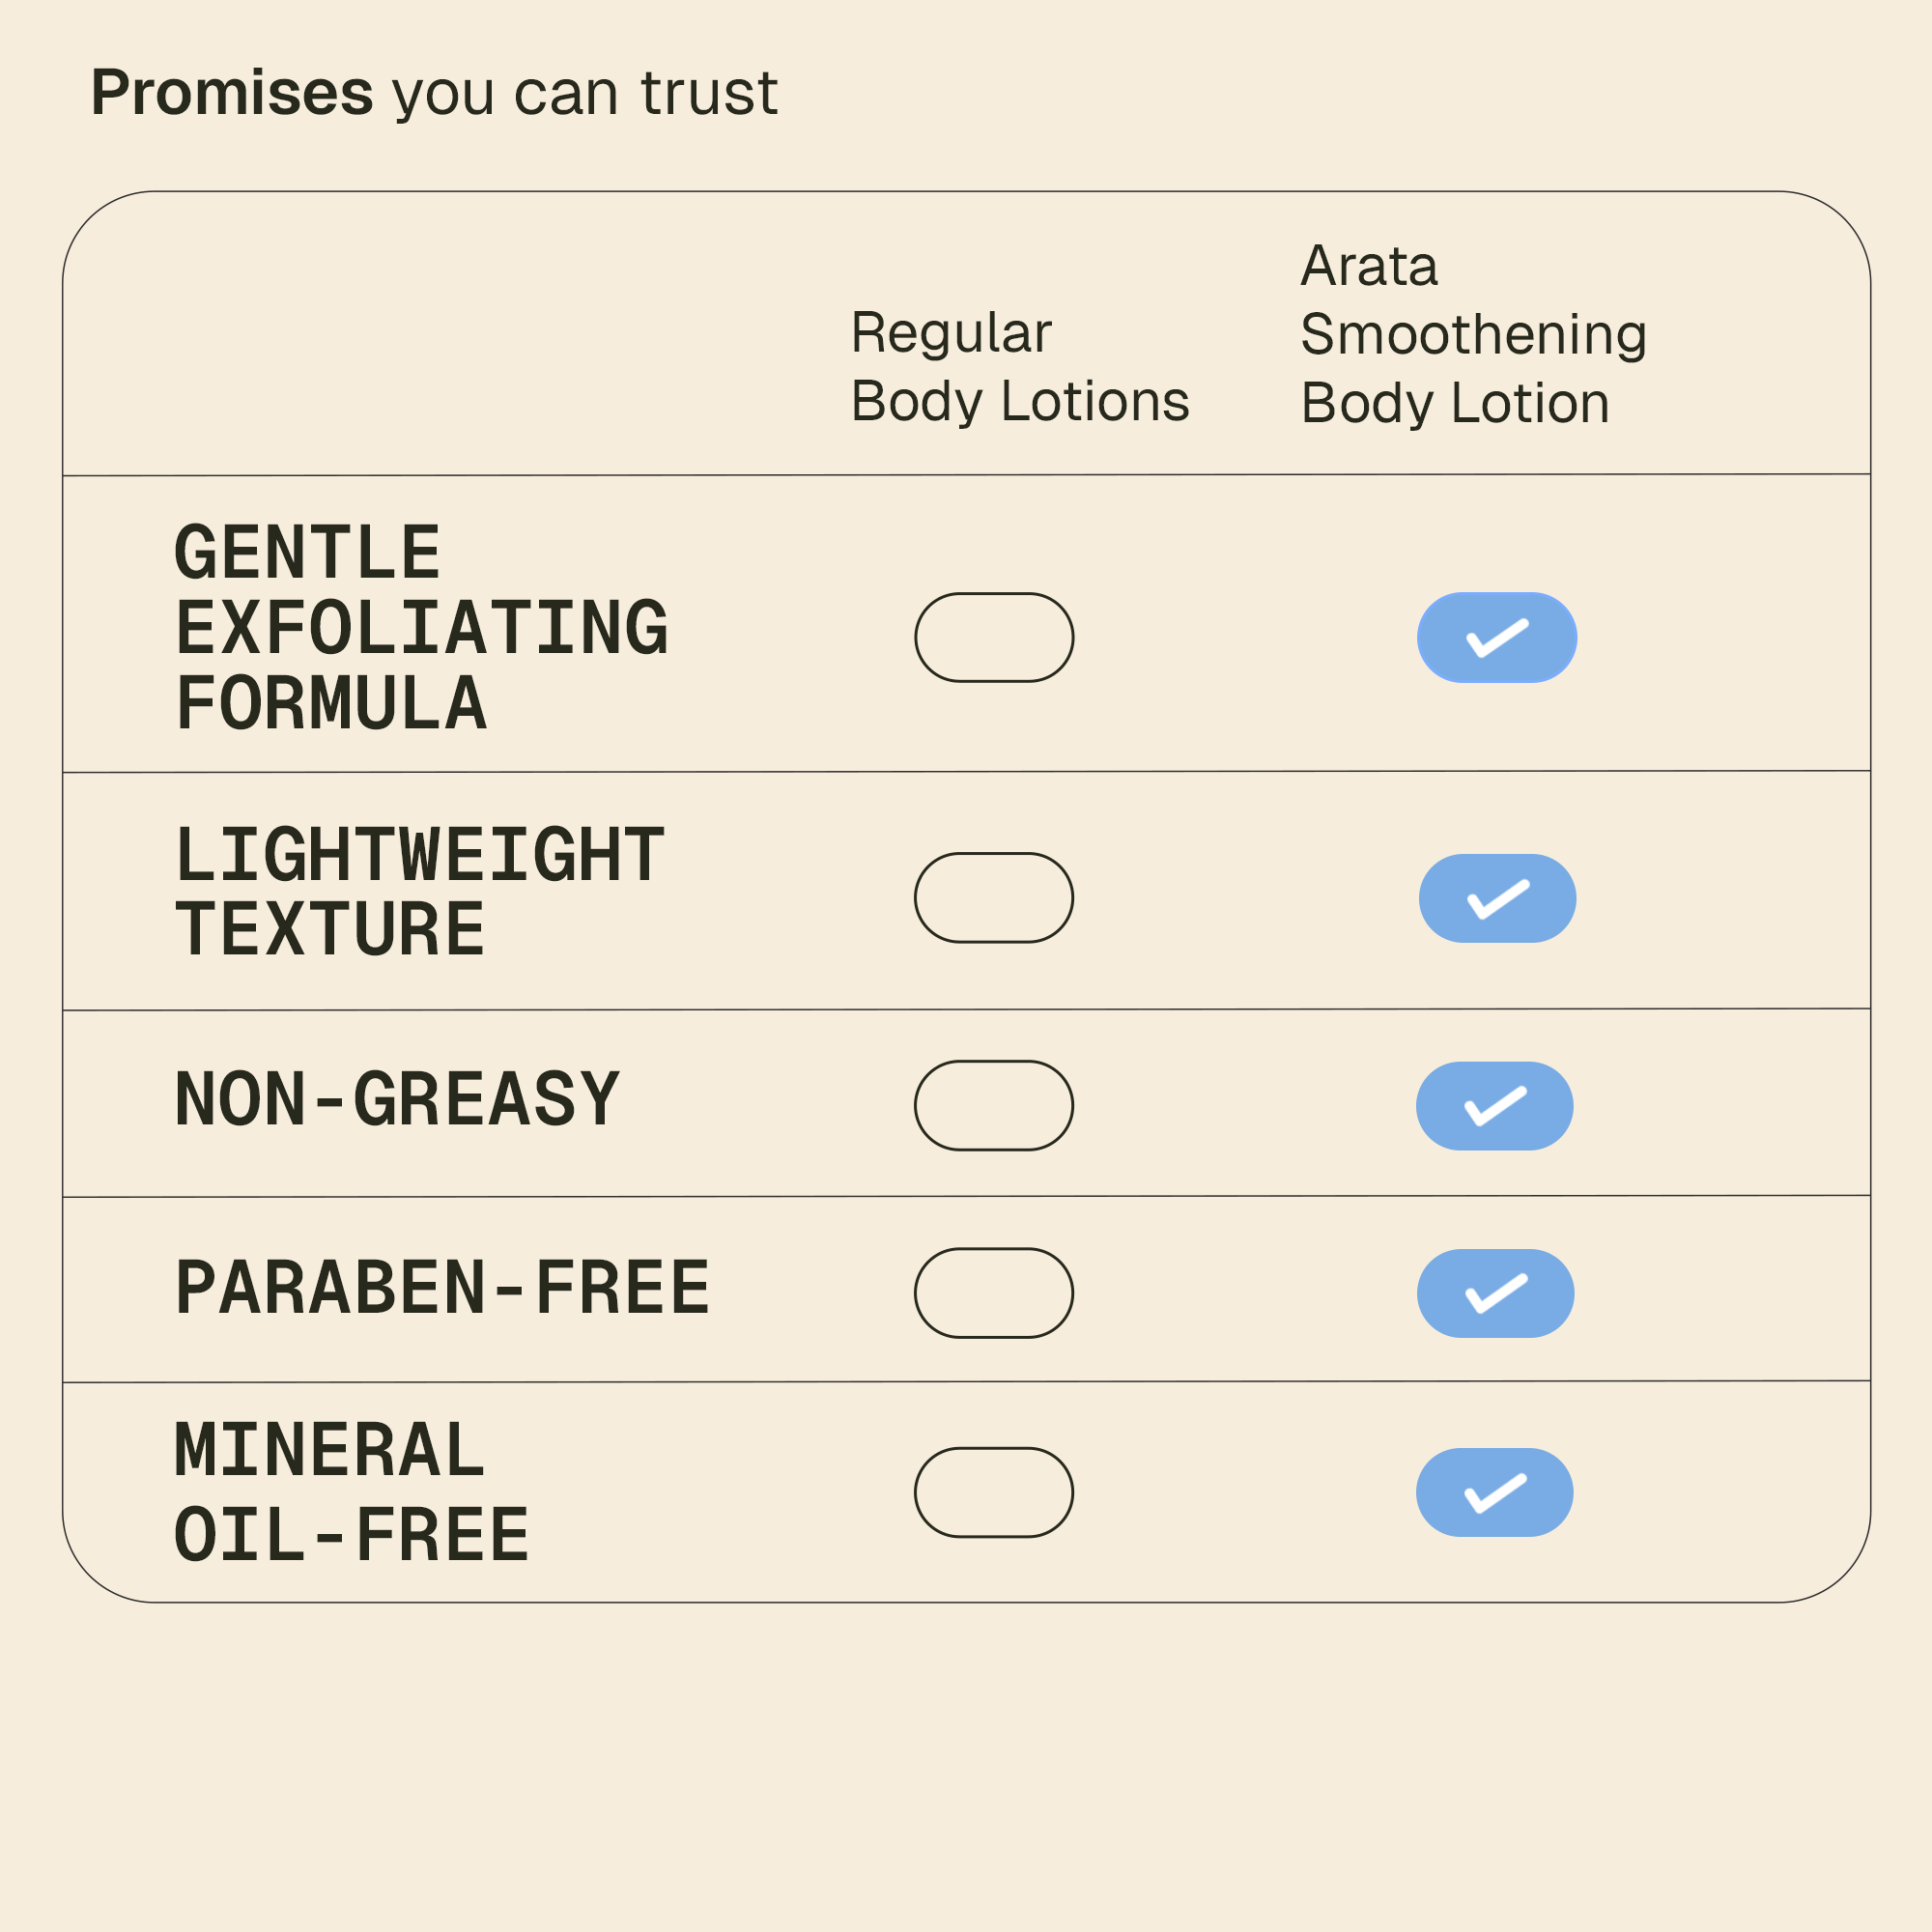
Task: Click the blue checkmark for Non-Greasy
Action: coord(1495,1105)
